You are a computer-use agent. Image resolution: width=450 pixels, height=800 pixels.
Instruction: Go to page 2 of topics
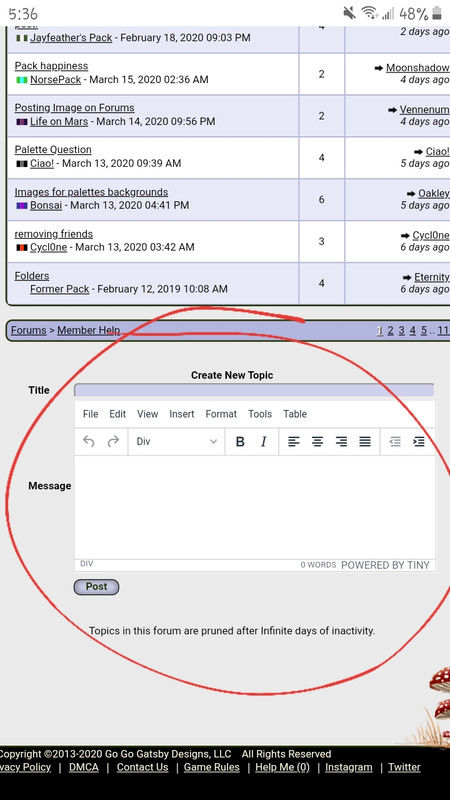tap(390, 331)
